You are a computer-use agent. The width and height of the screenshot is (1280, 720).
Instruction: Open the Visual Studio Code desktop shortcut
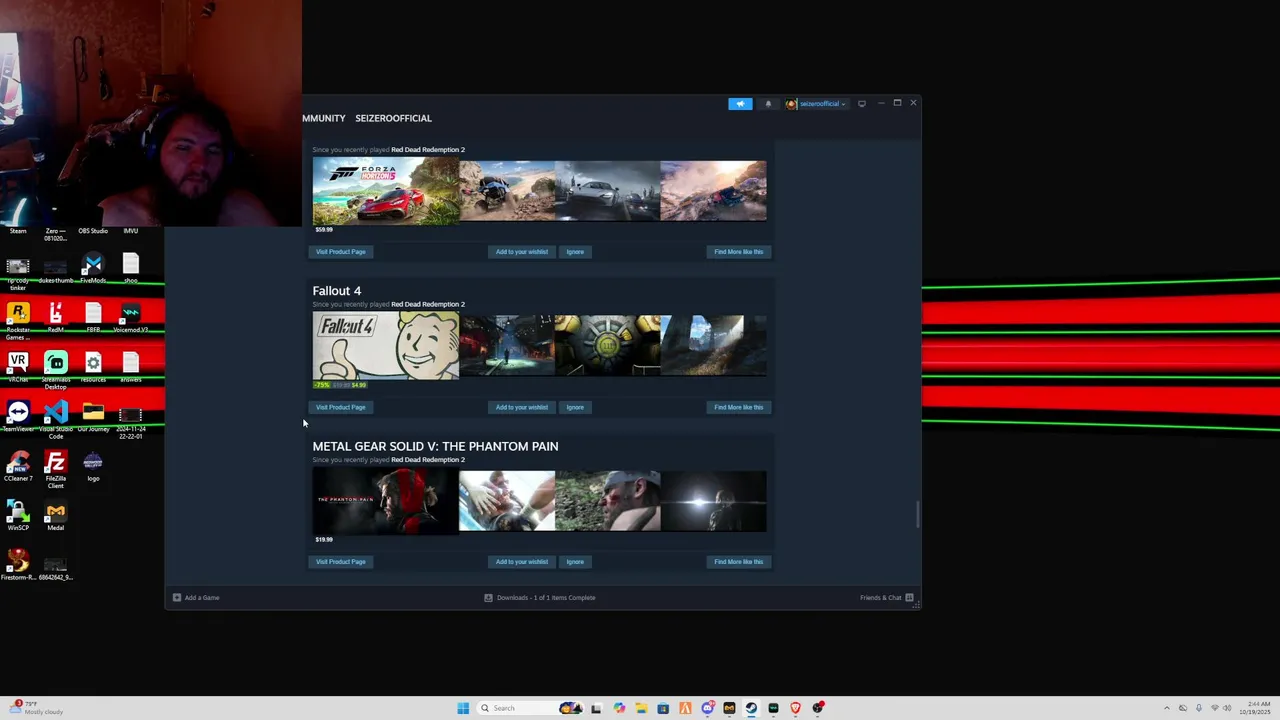click(x=56, y=420)
